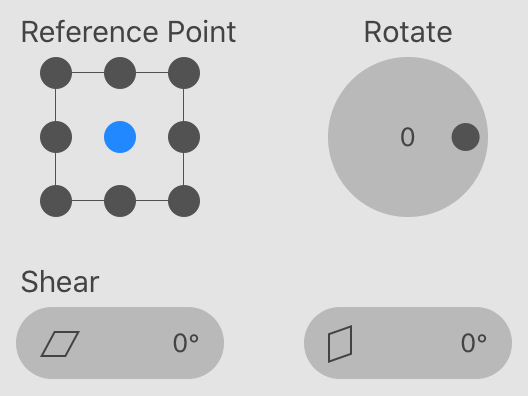Click the blue center reference point

pyautogui.click(x=120, y=137)
